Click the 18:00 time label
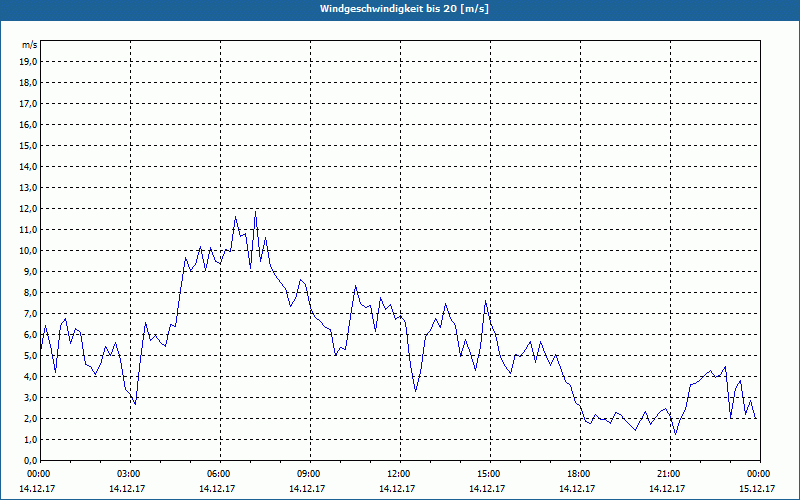This screenshot has width=800, height=500. click(x=579, y=474)
